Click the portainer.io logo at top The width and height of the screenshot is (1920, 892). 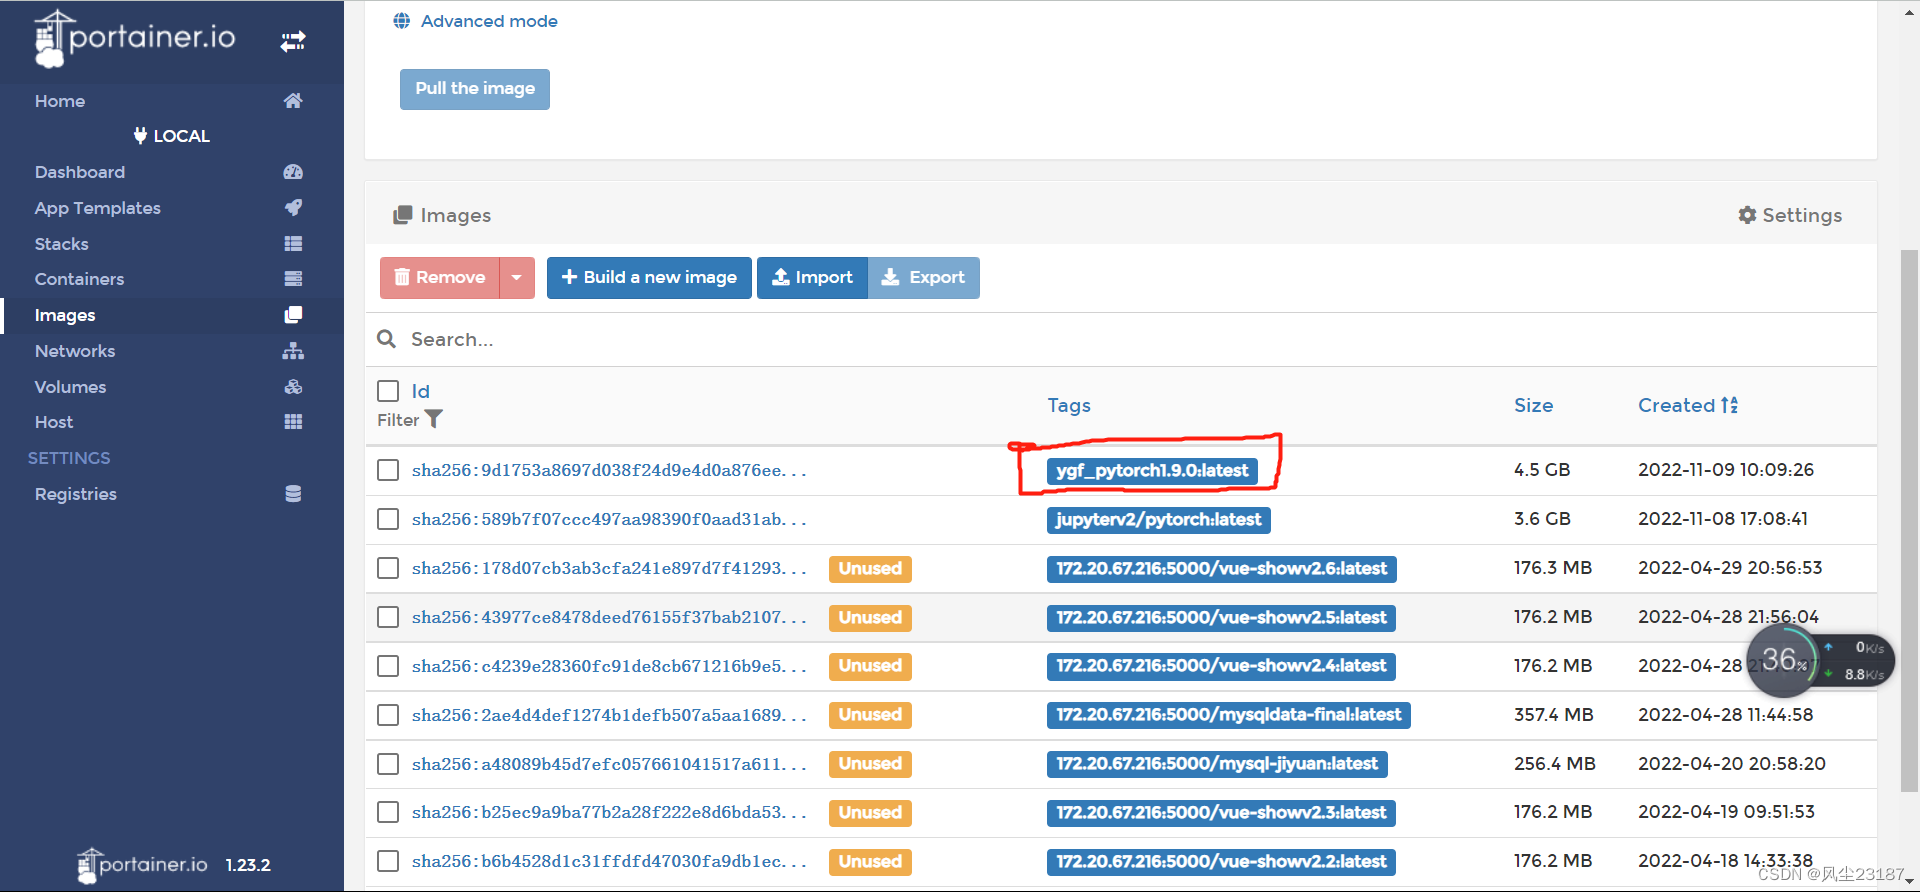pos(135,38)
